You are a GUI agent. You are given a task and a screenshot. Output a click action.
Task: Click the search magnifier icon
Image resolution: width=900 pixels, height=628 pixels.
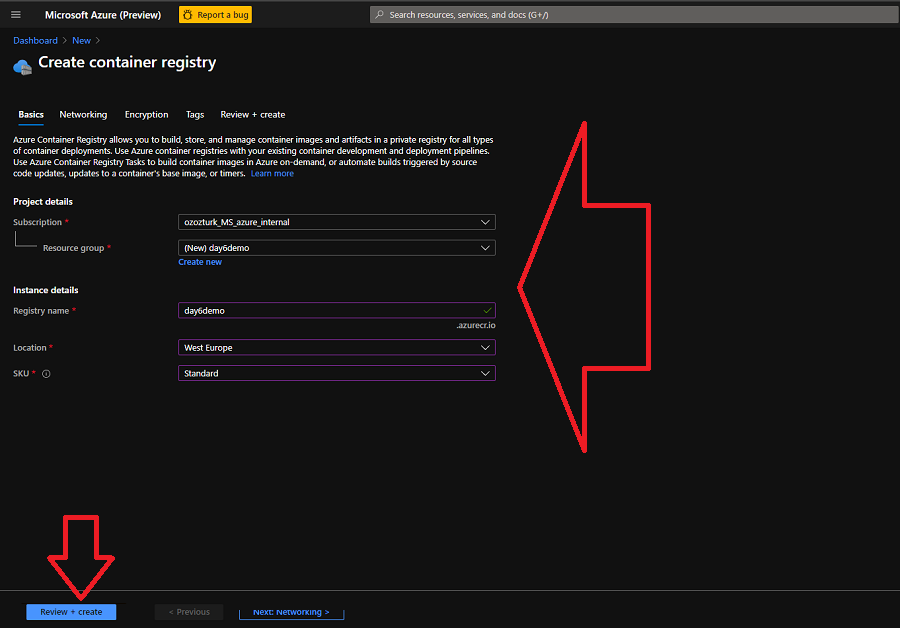(379, 15)
